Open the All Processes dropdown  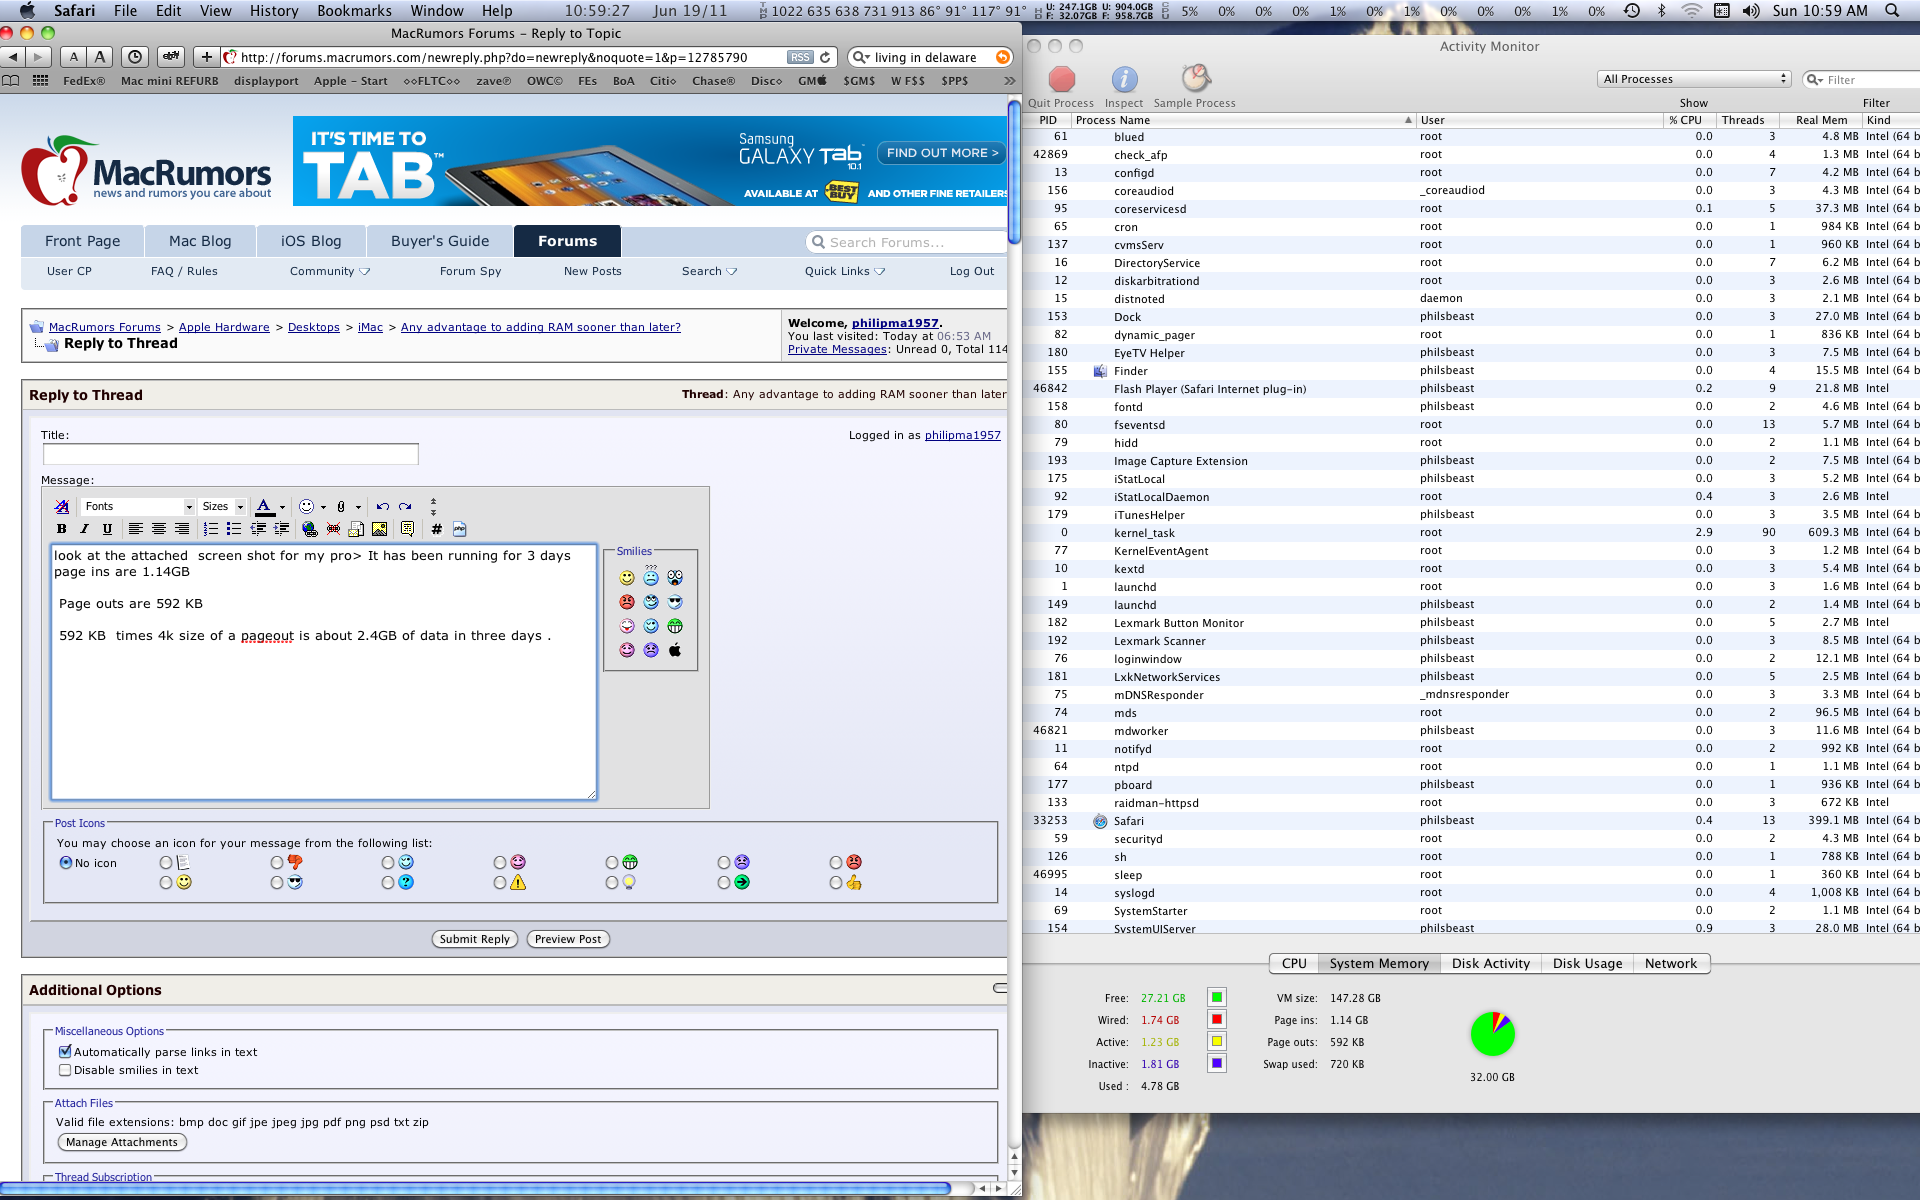tap(1694, 79)
